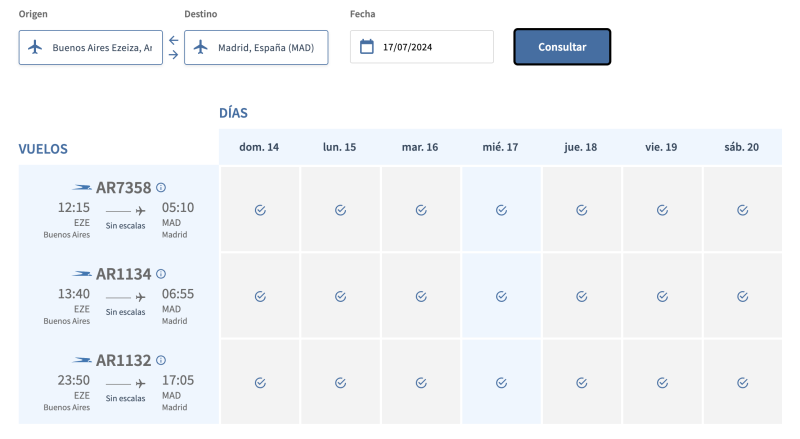Click the AR1132 flight number
Screen dimensions: 800x439
tap(123, 360)
